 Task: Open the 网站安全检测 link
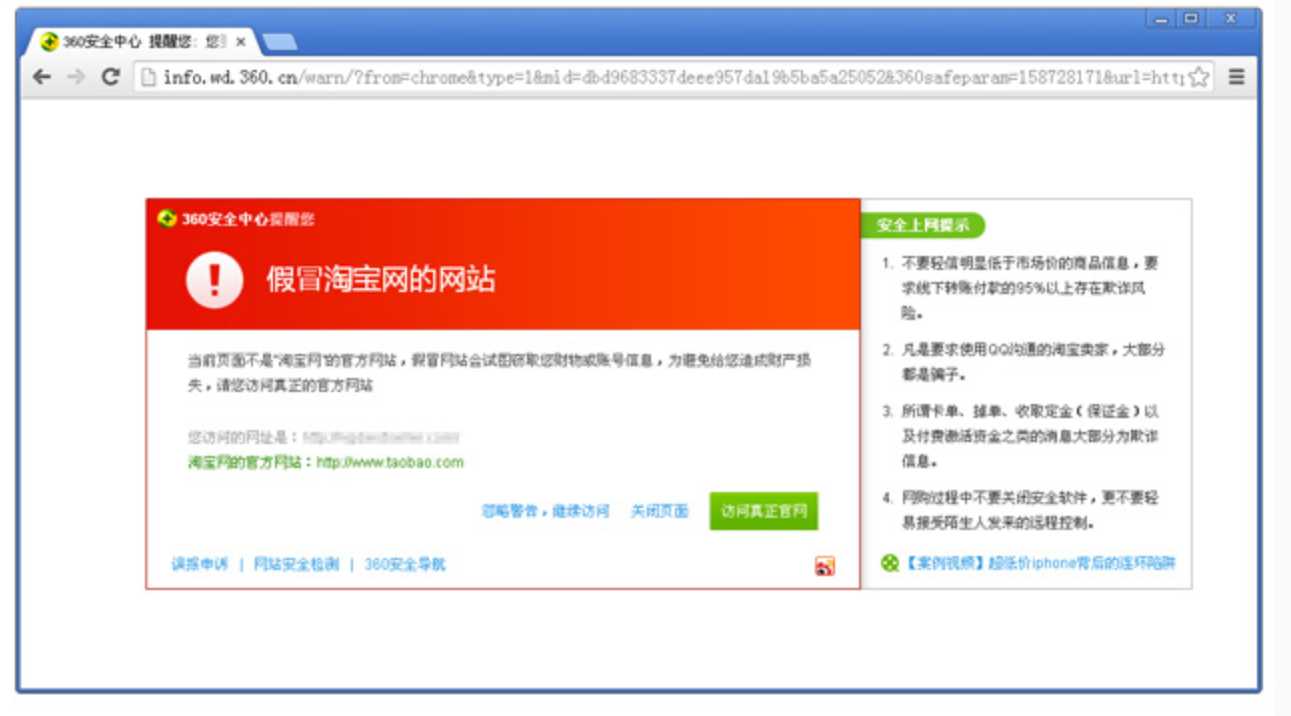[296, 564]
